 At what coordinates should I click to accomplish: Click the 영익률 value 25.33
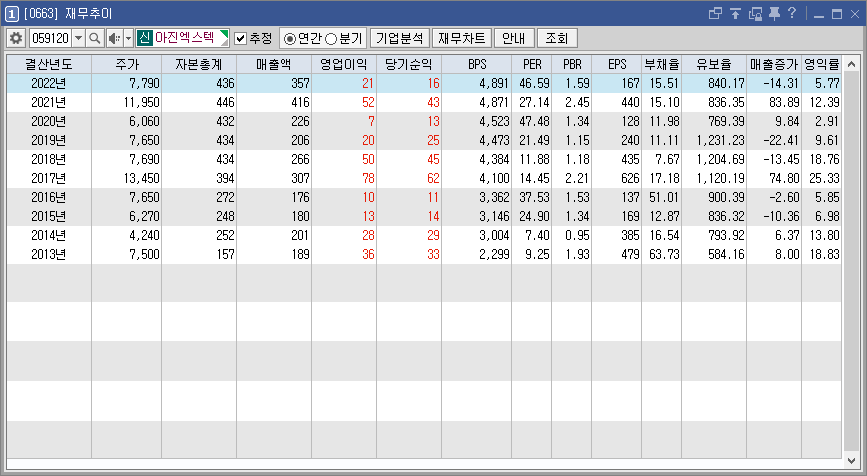click(824, 178)
